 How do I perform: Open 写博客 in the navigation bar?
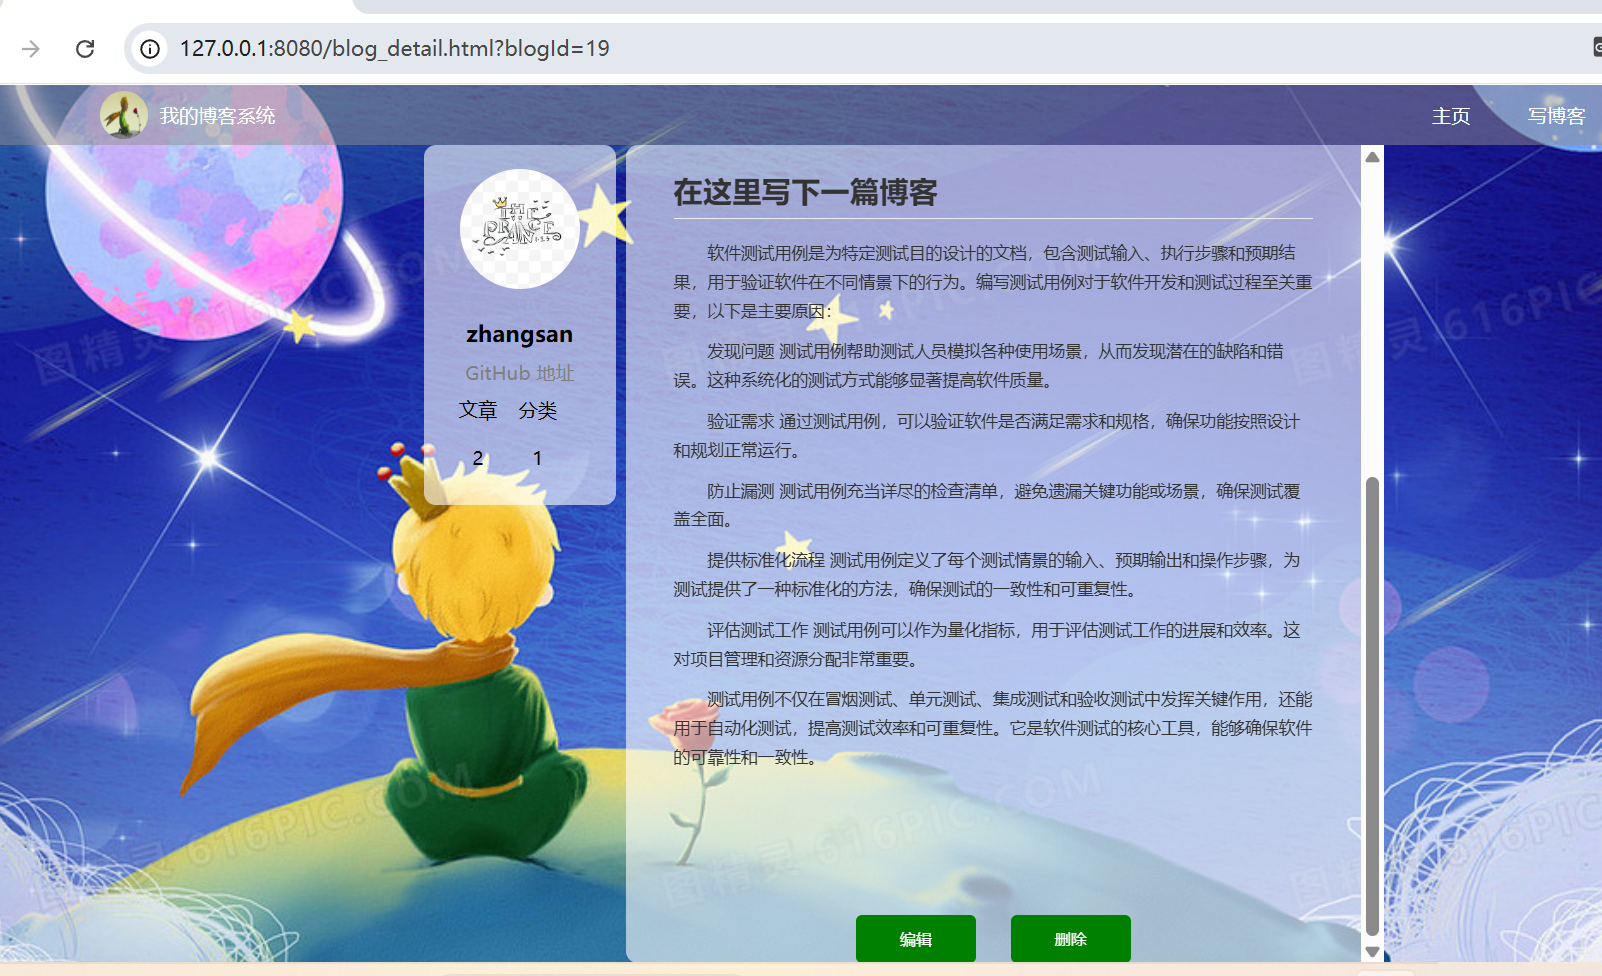click(x=1556, y=116)
